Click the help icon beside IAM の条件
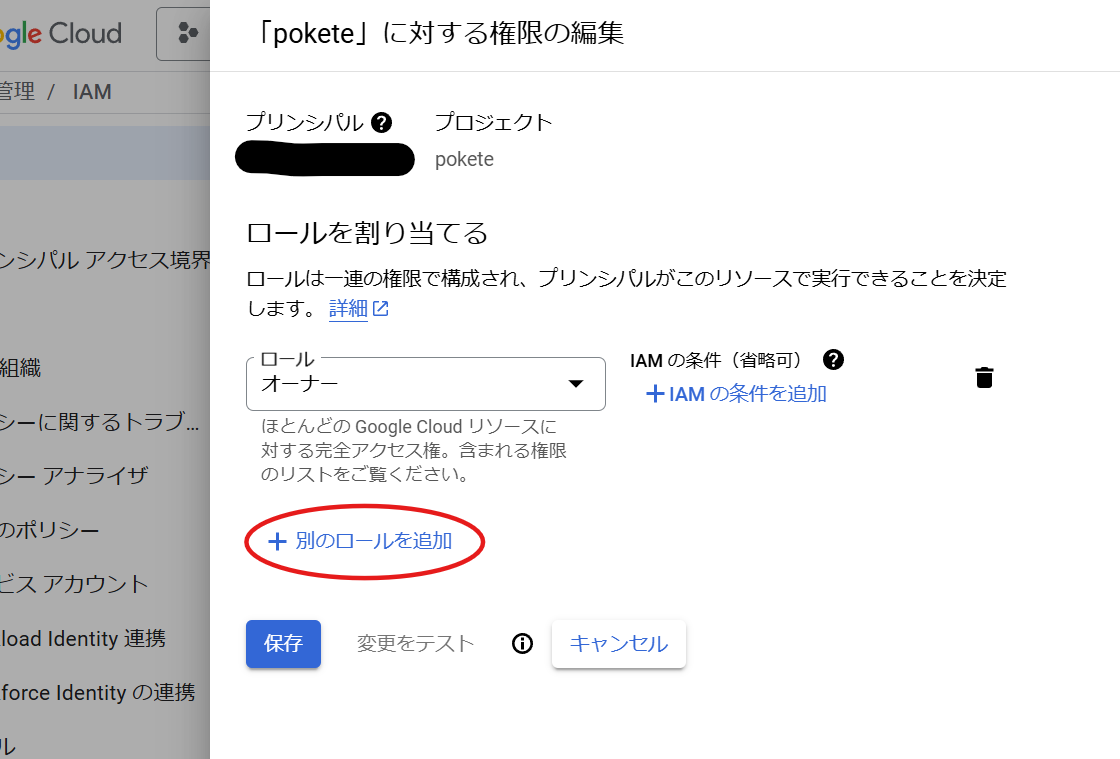 (x=833, y=359)
